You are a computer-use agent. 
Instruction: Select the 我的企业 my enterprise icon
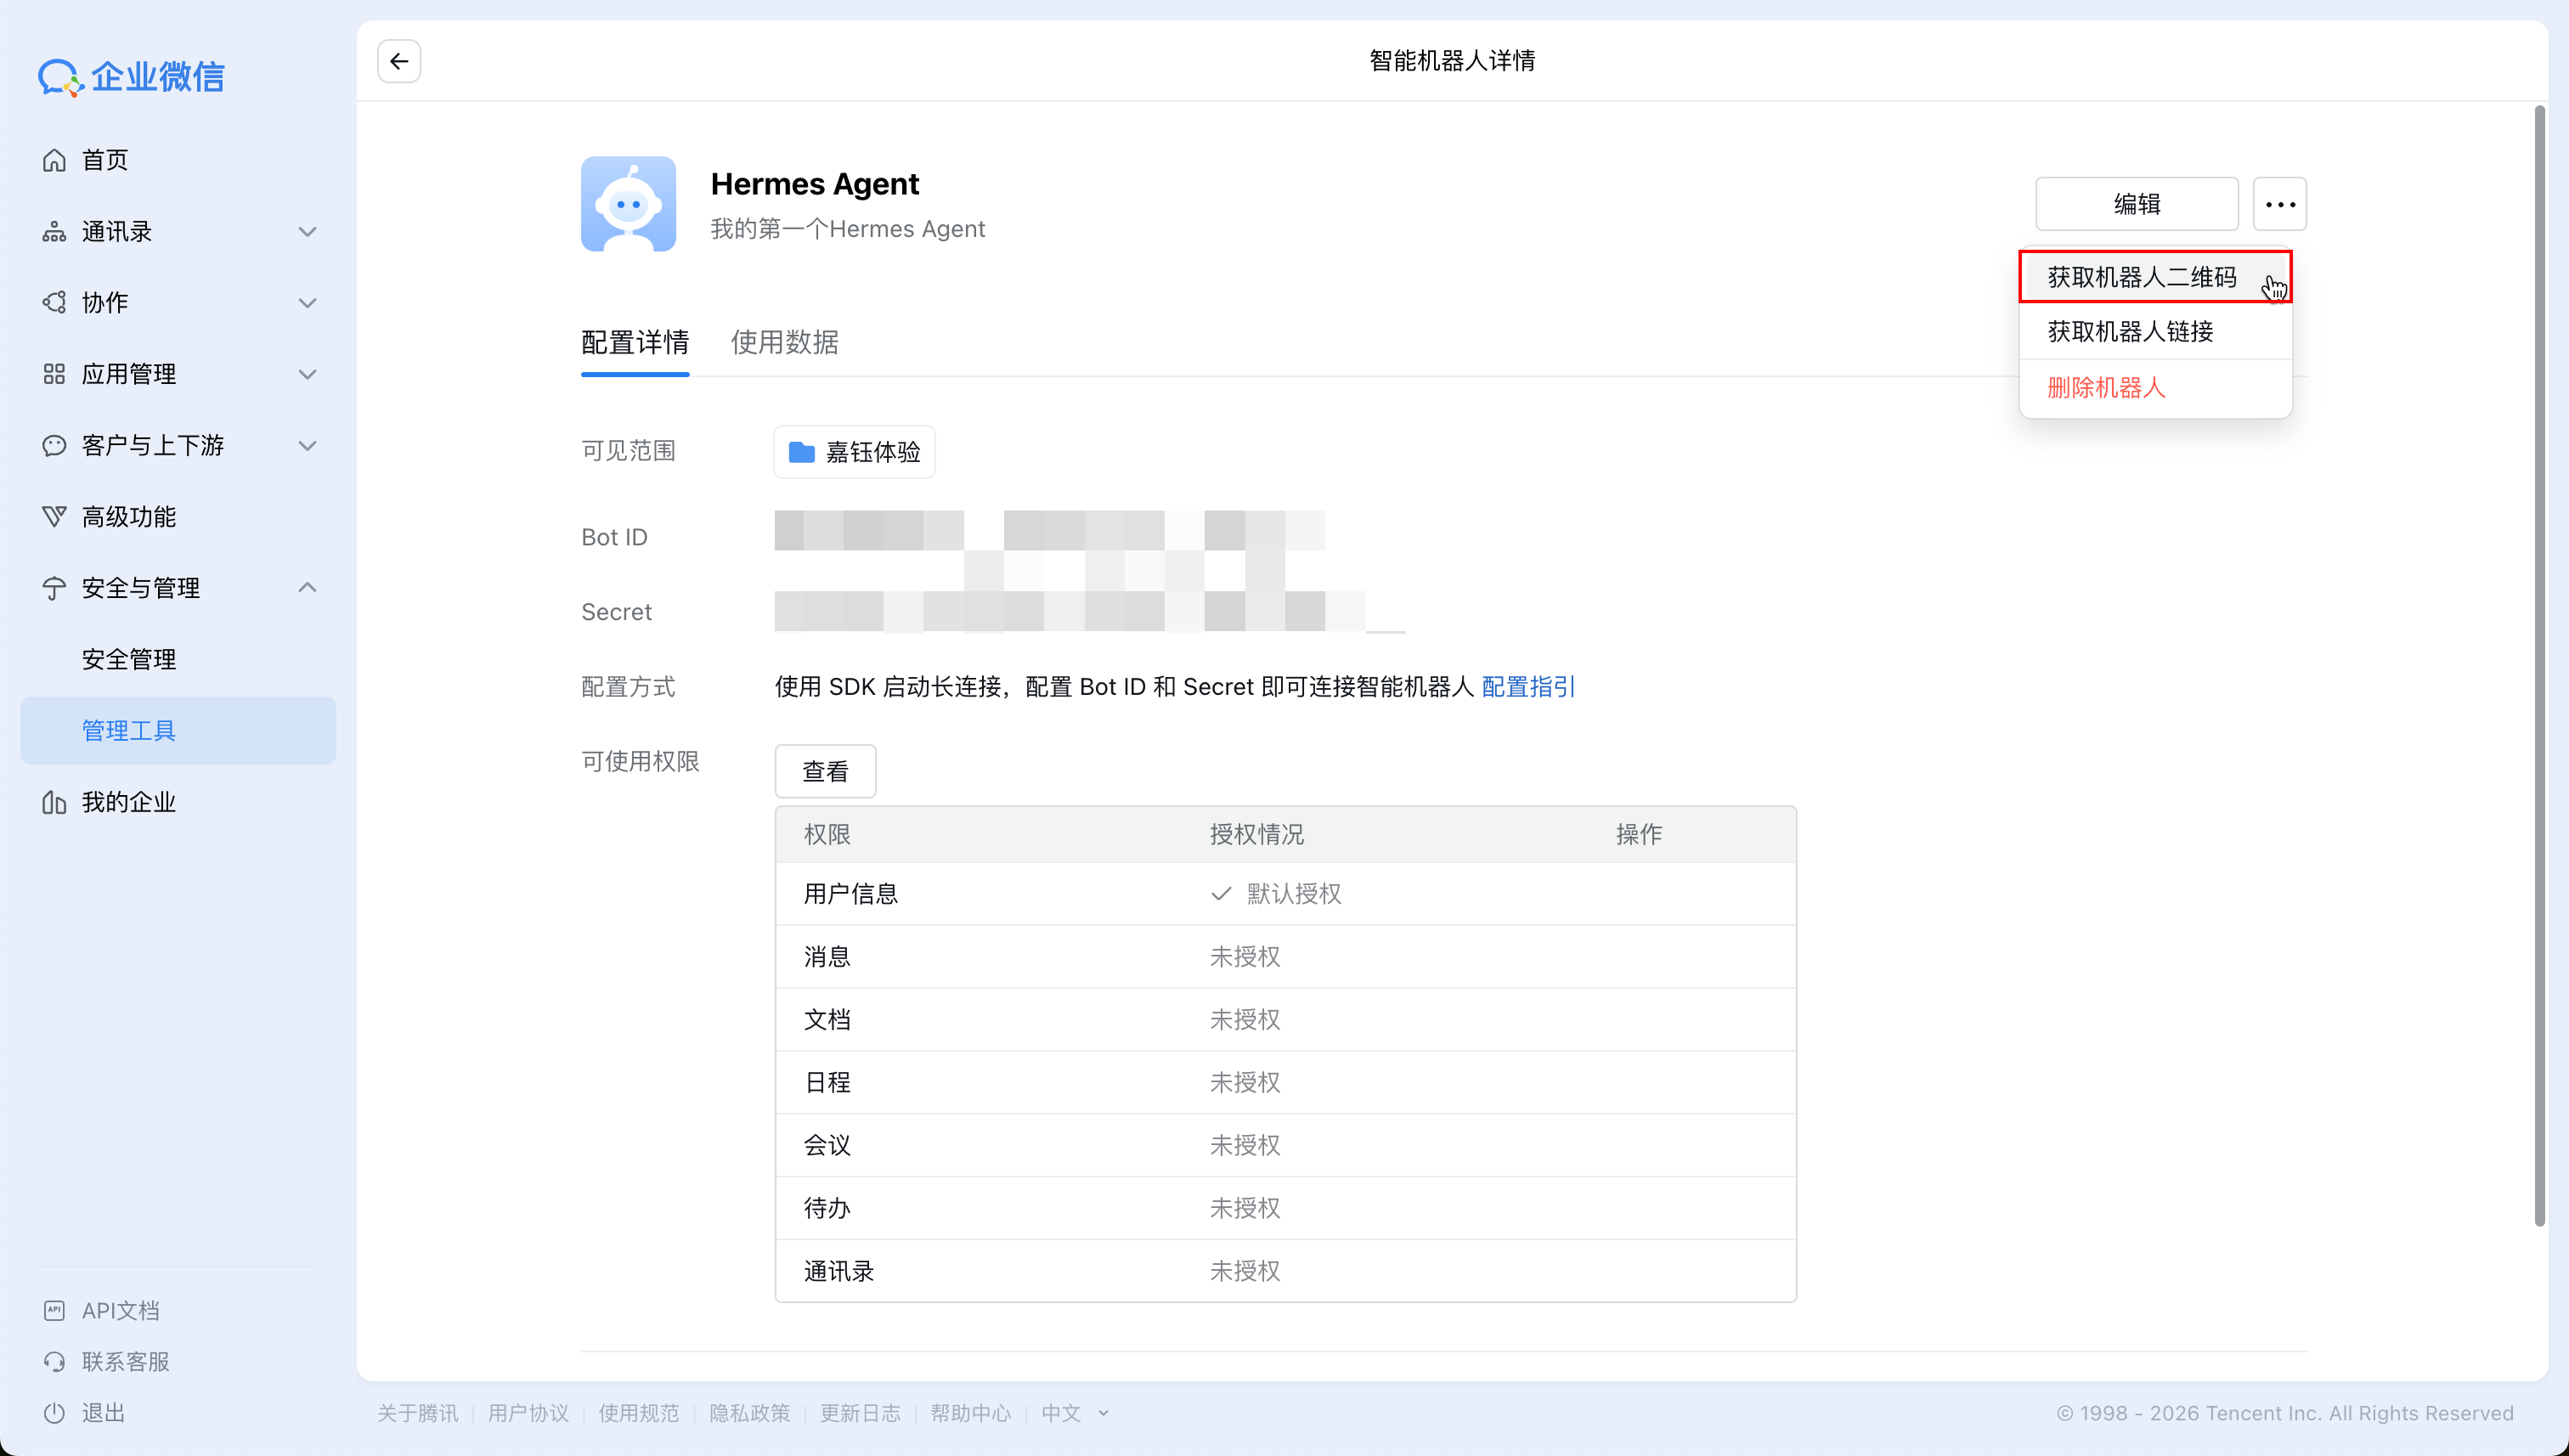pyautogui.click(x=55, y=801)
